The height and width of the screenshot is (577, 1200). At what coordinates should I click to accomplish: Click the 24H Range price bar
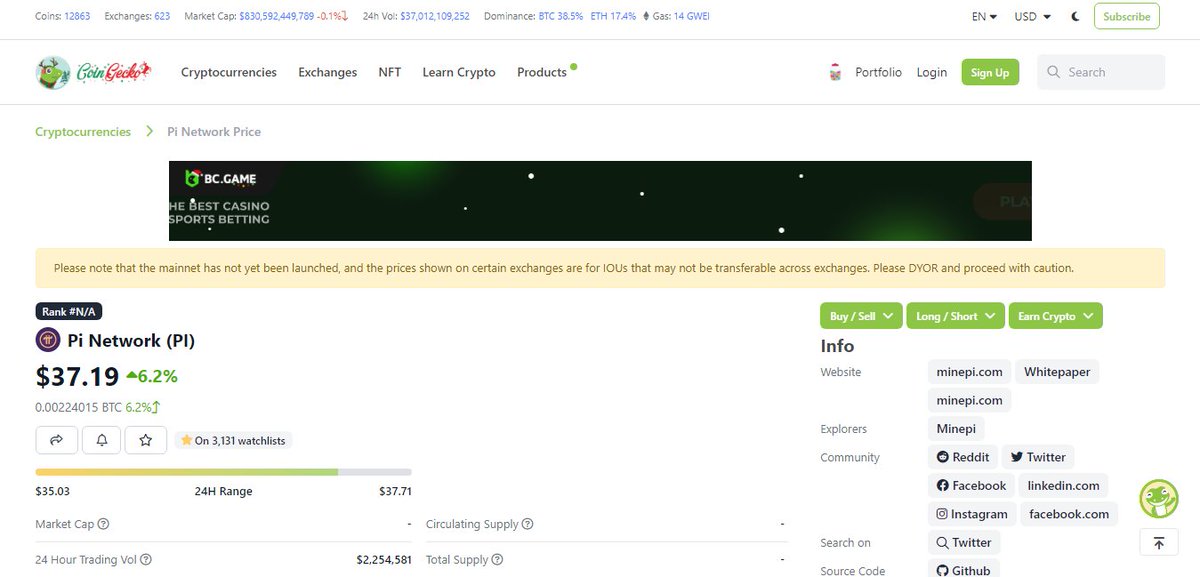[223, 472]
